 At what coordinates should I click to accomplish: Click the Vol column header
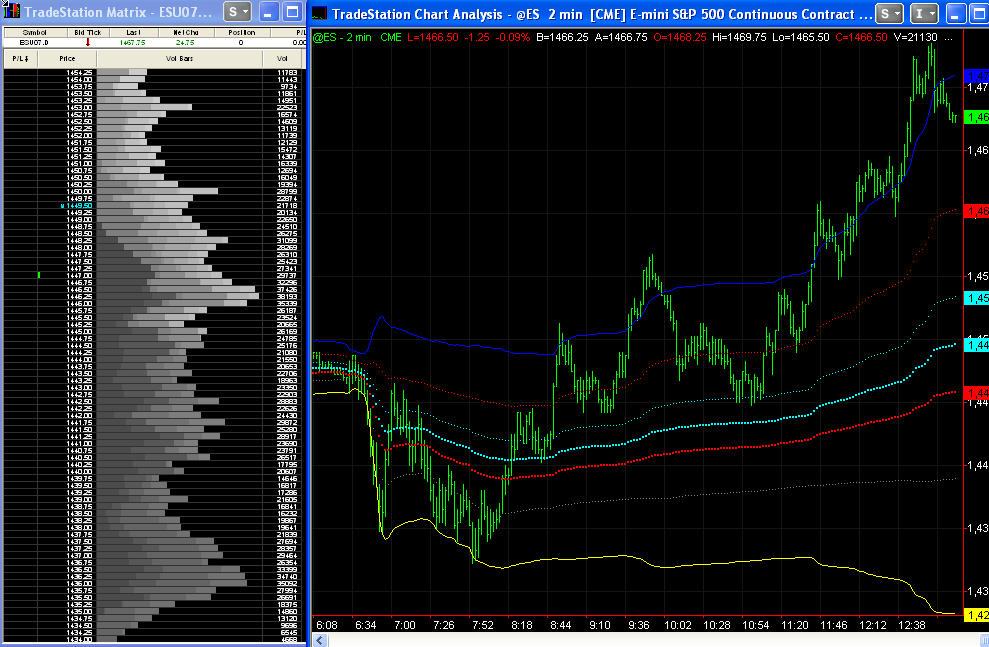click(x=282, y=59)
